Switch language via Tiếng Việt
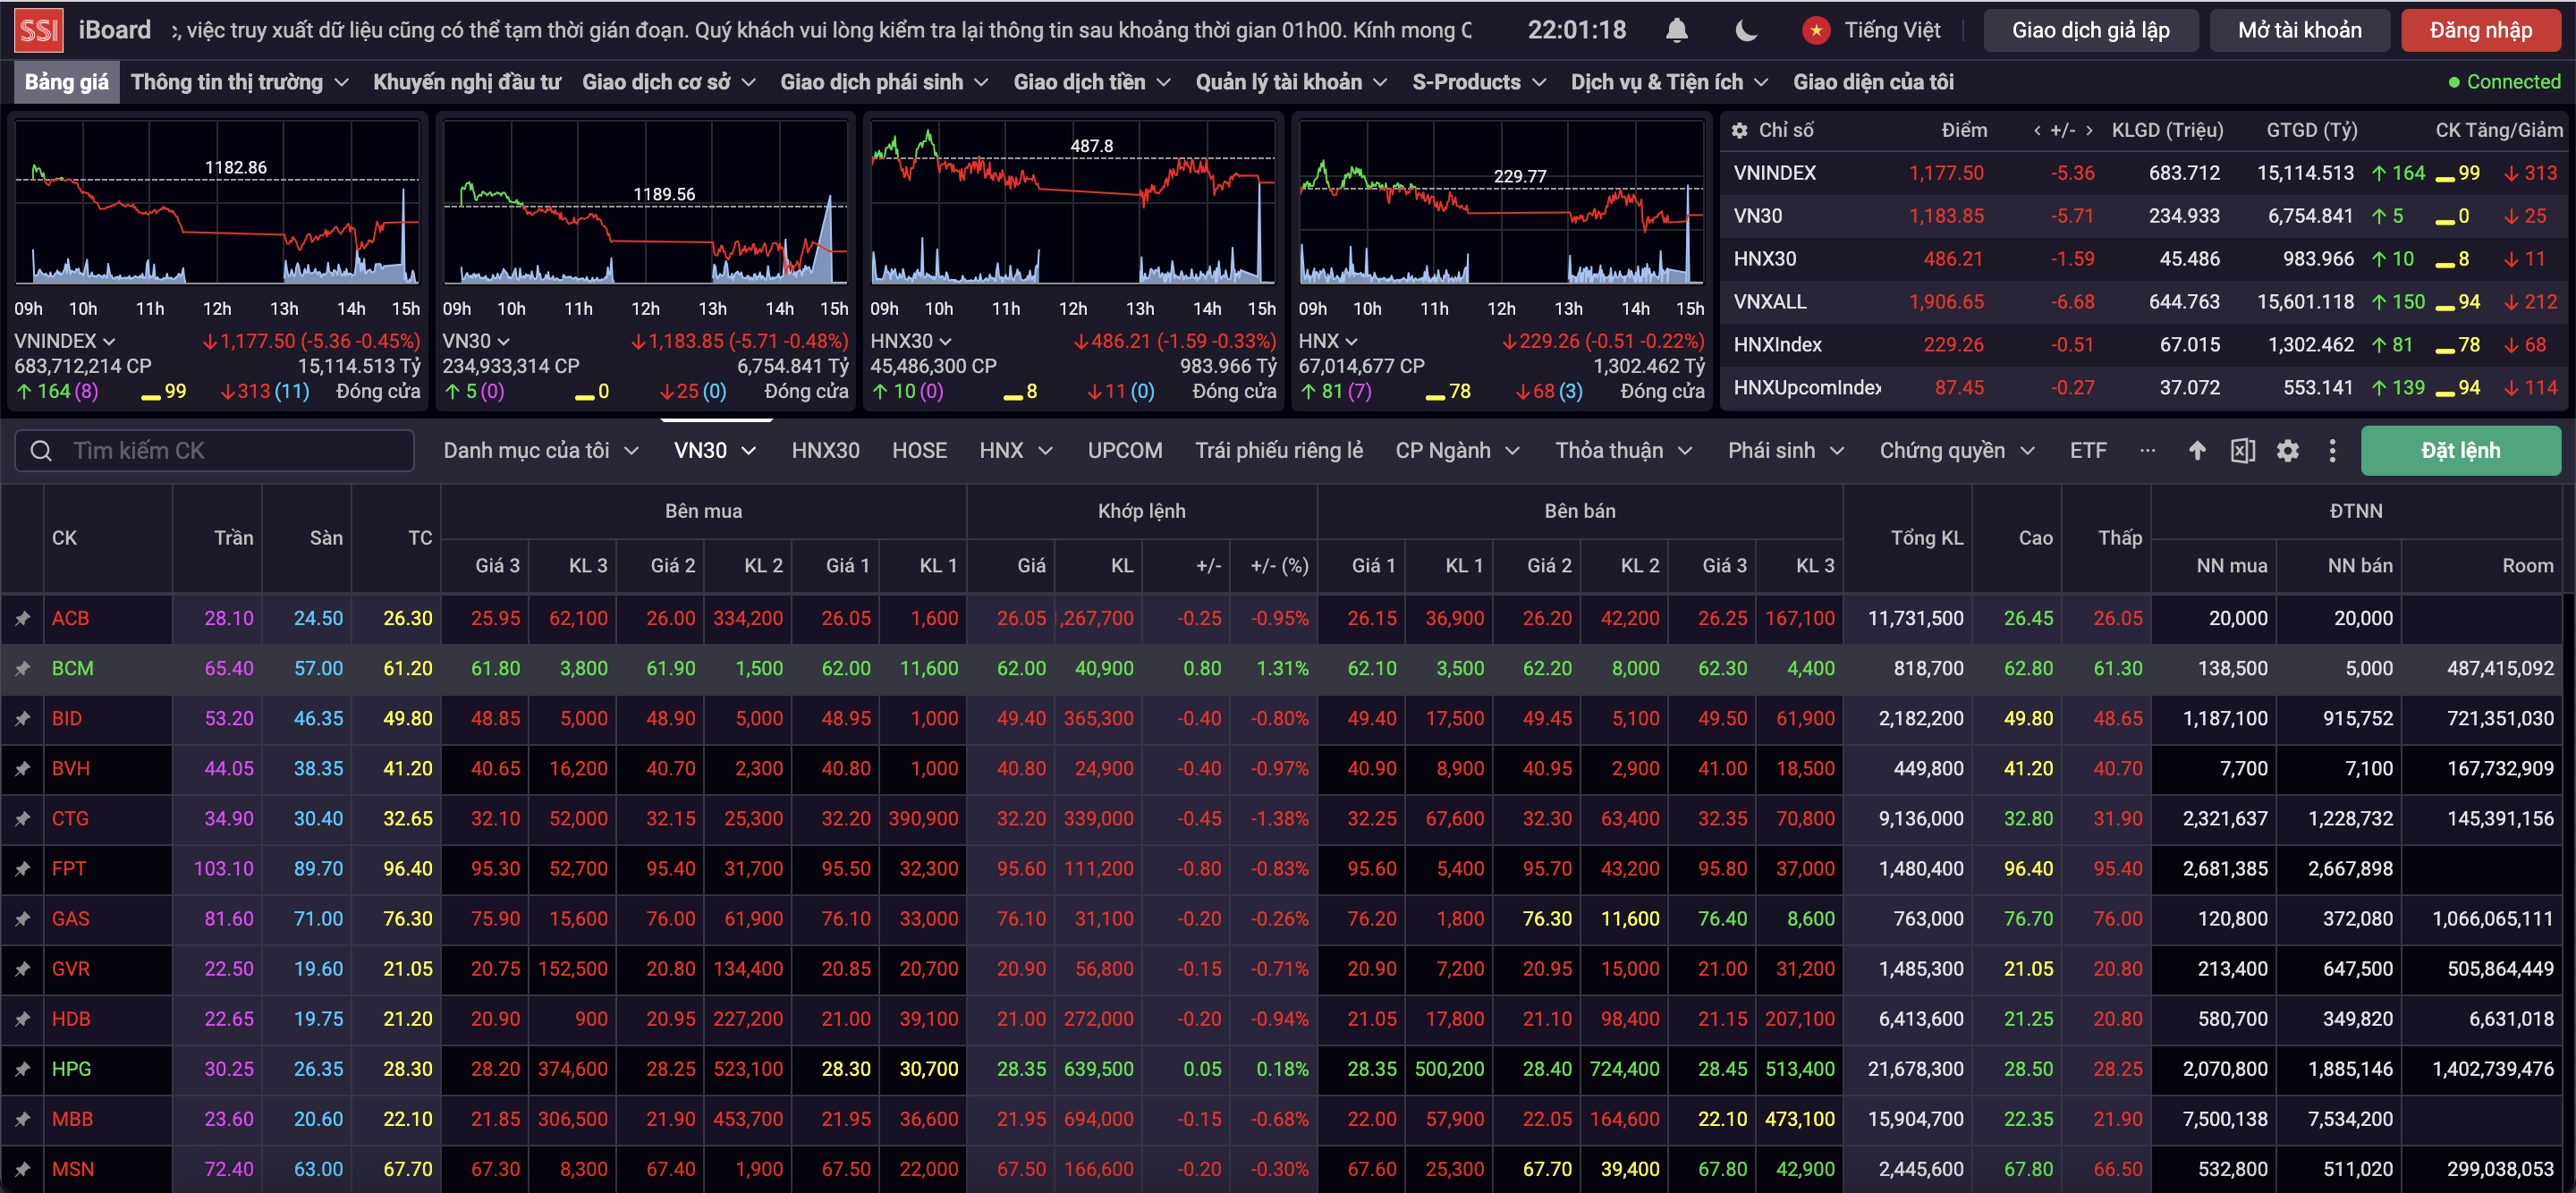 pyautogui.click(x=1892, y=30)
